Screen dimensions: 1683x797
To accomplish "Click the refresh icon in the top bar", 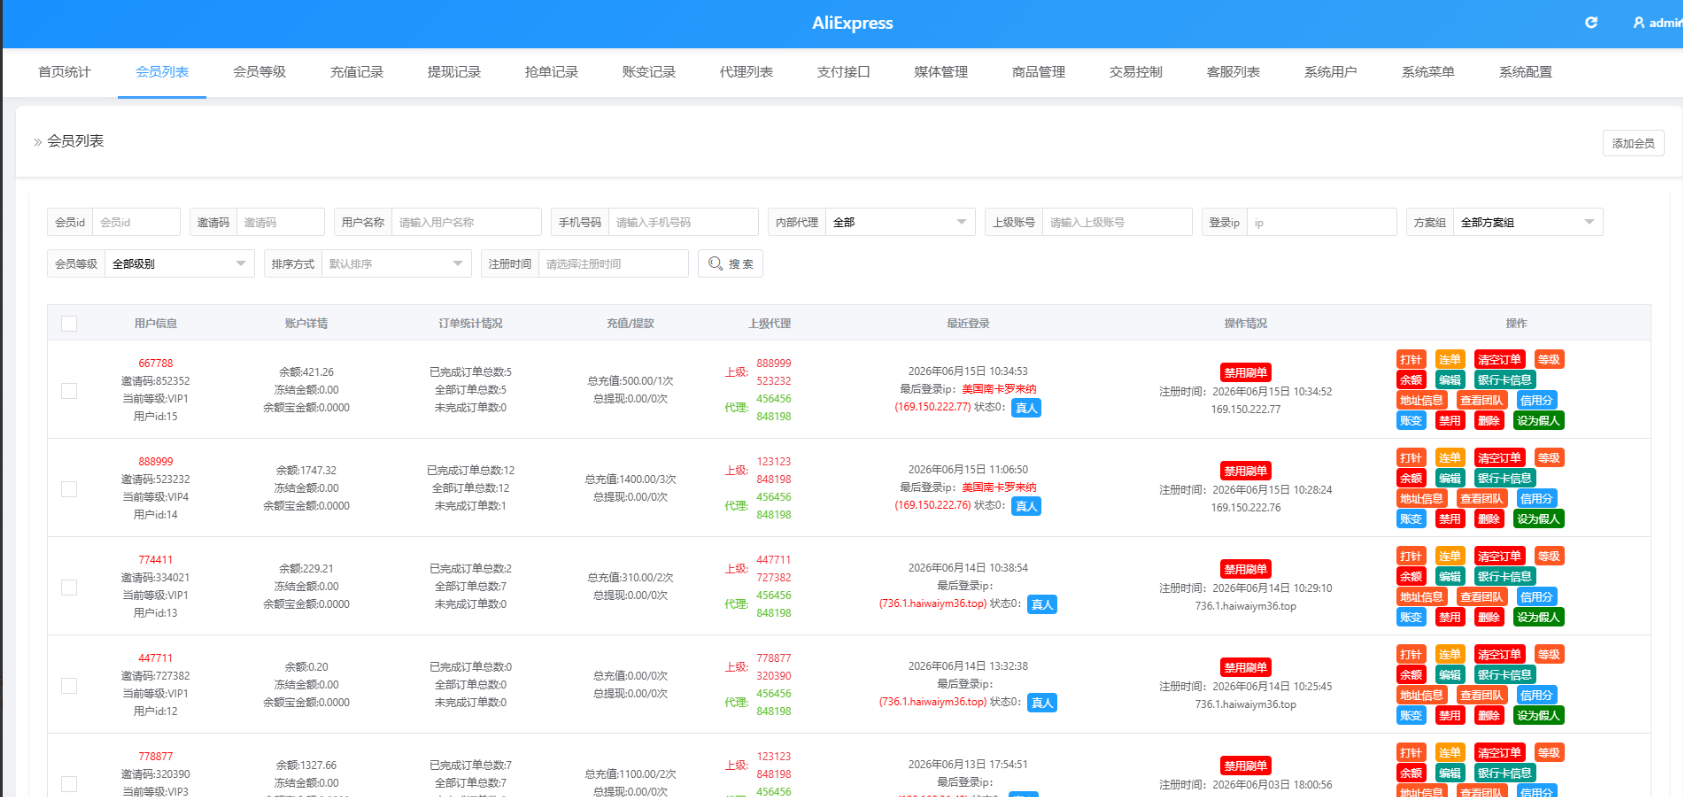I will pos(1591,22).
